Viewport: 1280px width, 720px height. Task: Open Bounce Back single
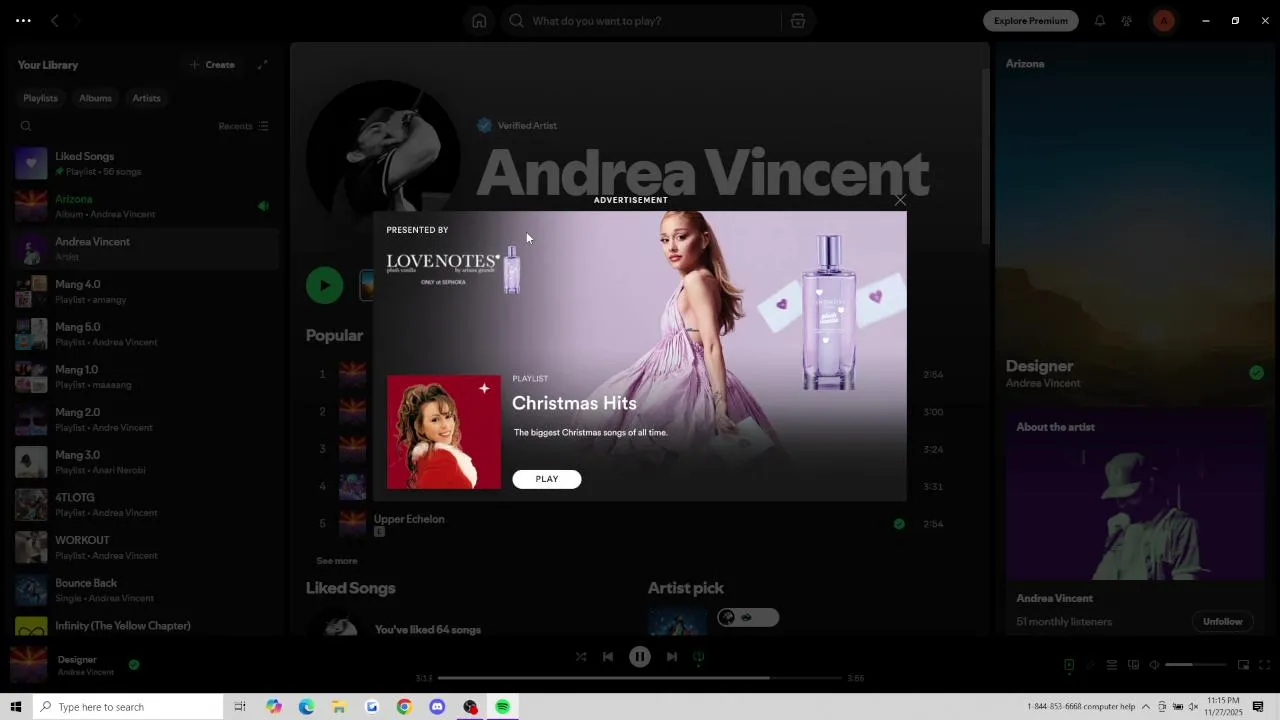point(143,590)
